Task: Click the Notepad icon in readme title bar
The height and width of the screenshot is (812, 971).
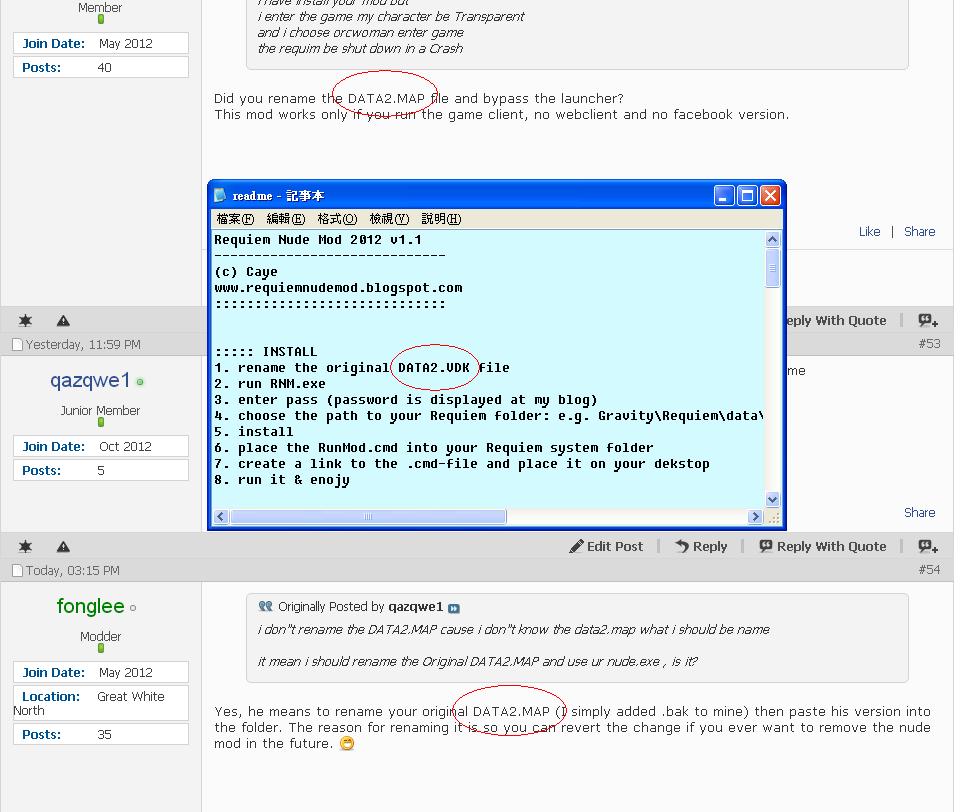Action: tap(221, 196)
